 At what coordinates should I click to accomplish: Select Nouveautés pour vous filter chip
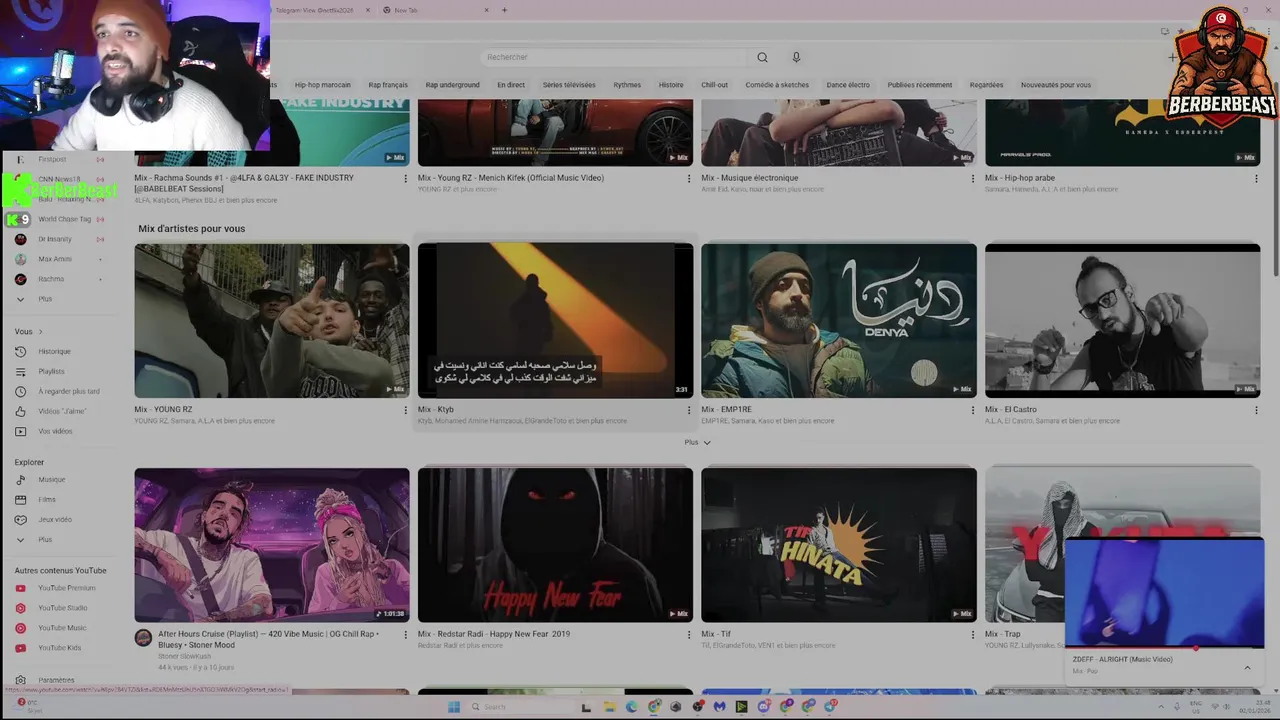coord(1056,85)
